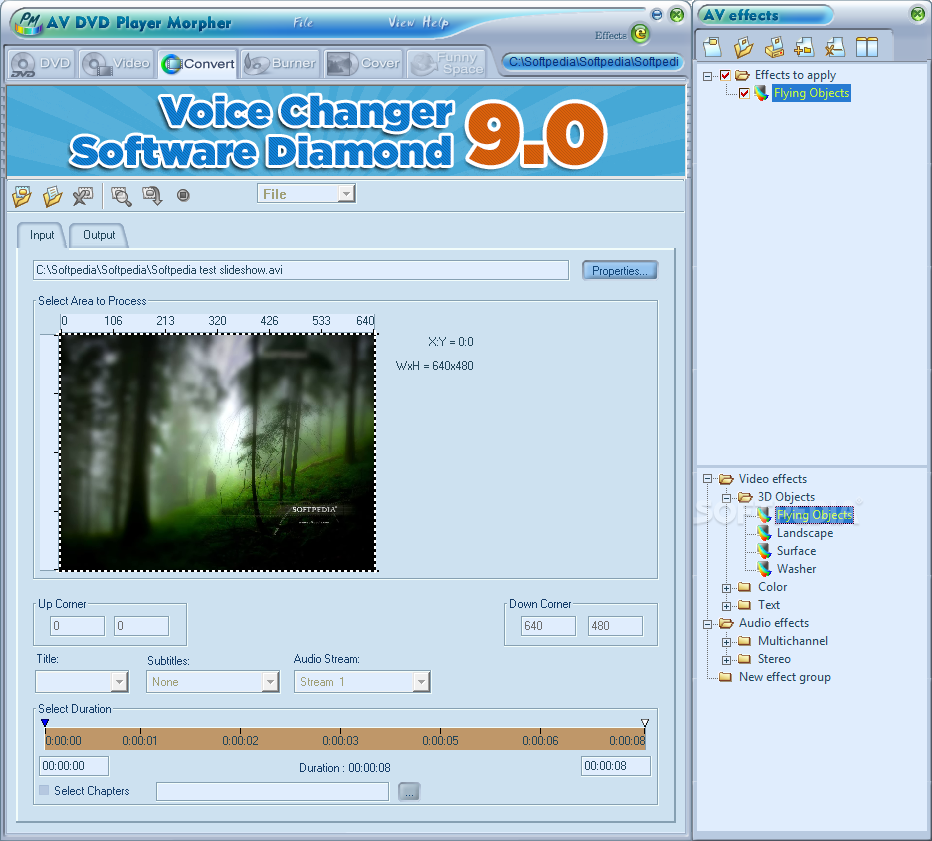Viewport: 932px width, 841px height.
Task: Uncheck the Effects to apply checkbox
Action: click(x=725, y=75)
